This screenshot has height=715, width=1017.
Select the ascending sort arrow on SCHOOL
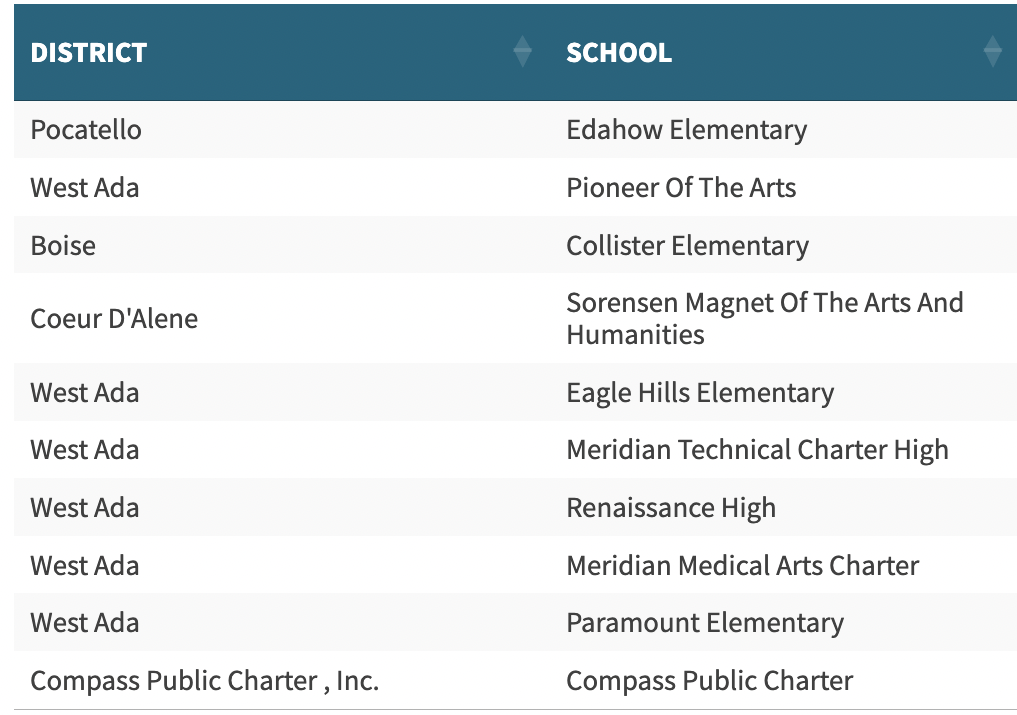tap(992, 43)
